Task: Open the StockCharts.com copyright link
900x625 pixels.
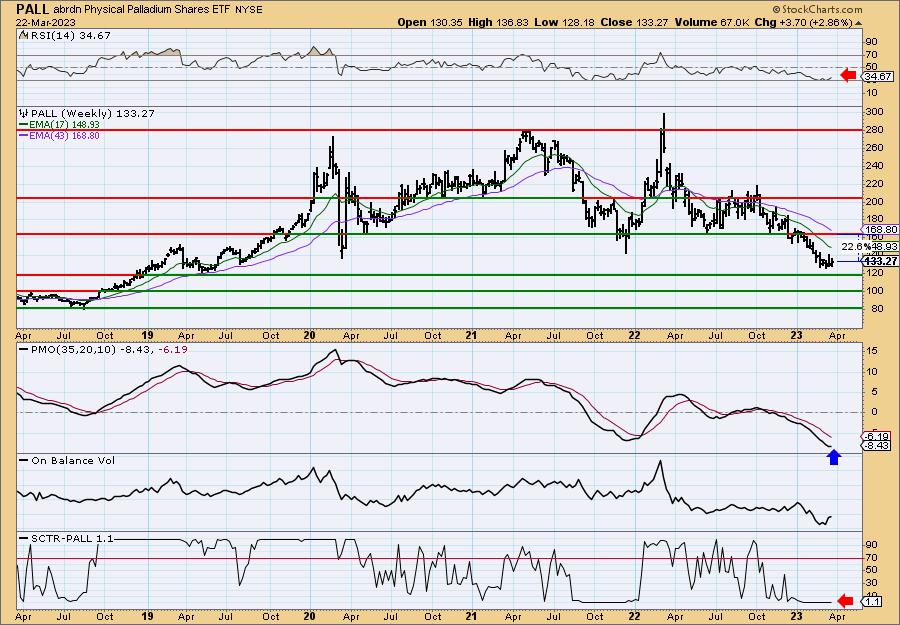Action: click(817, 9)
